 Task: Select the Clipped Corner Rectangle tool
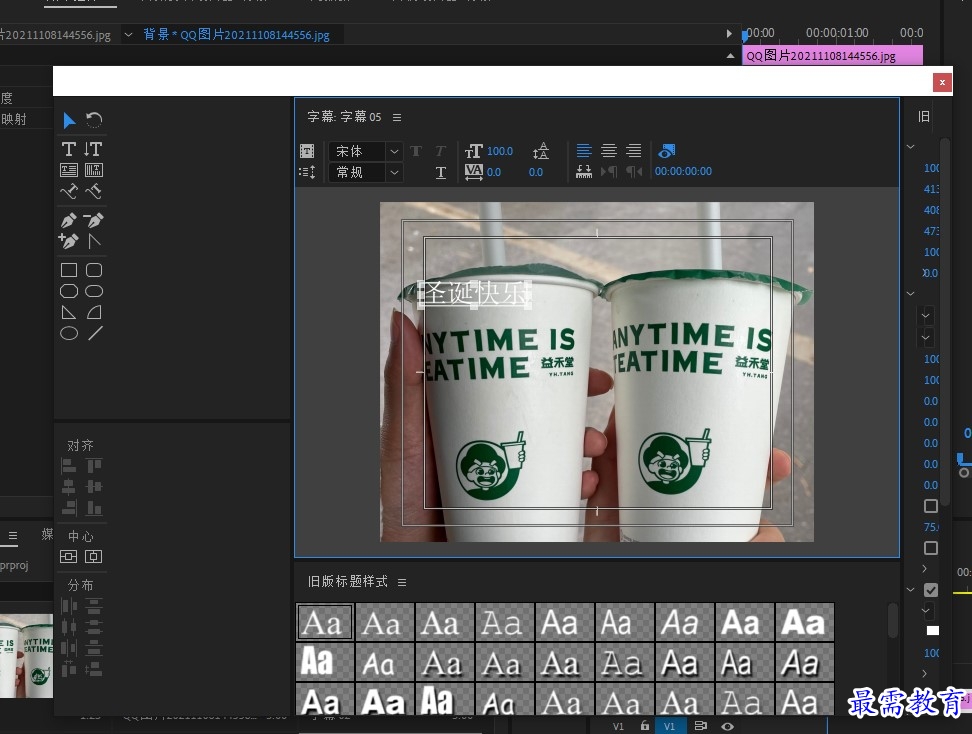(x=69, y=291)
